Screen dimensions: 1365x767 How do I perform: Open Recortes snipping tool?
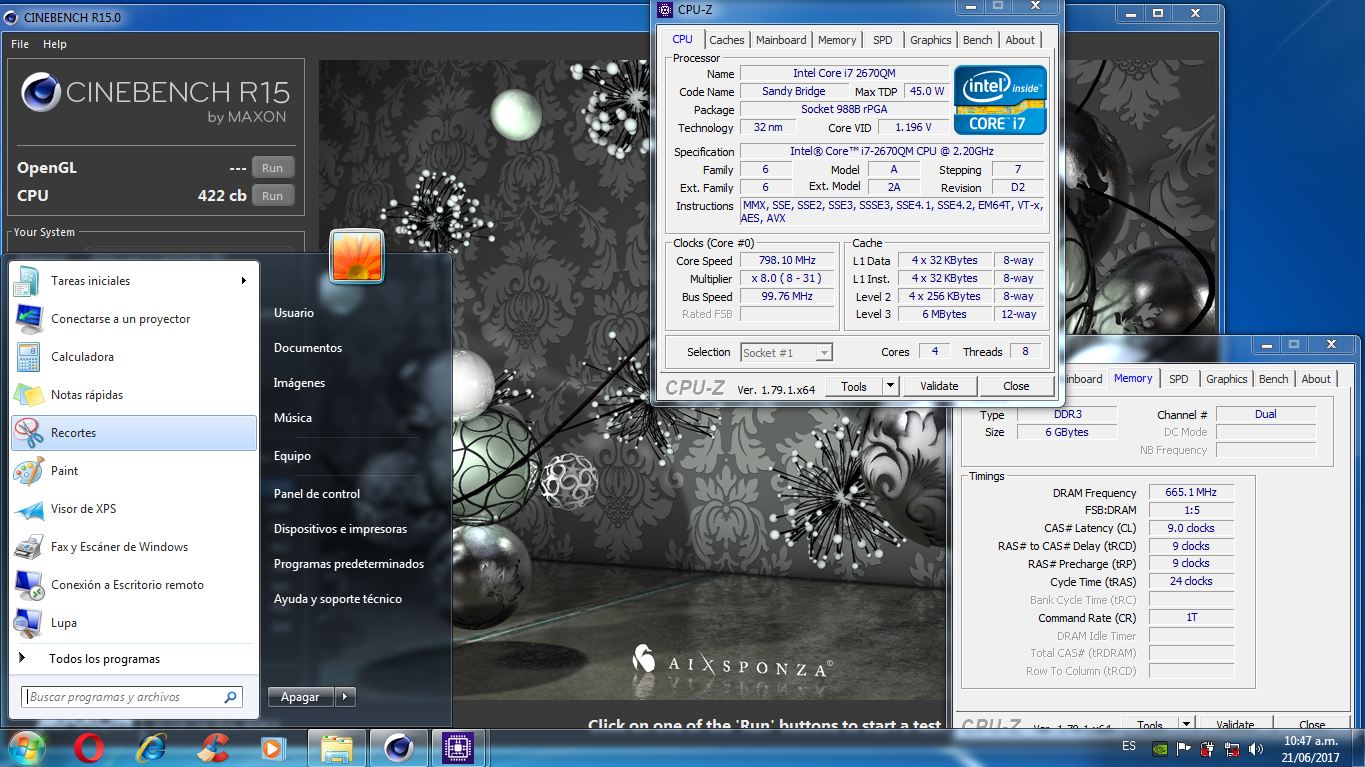[134, 433]
